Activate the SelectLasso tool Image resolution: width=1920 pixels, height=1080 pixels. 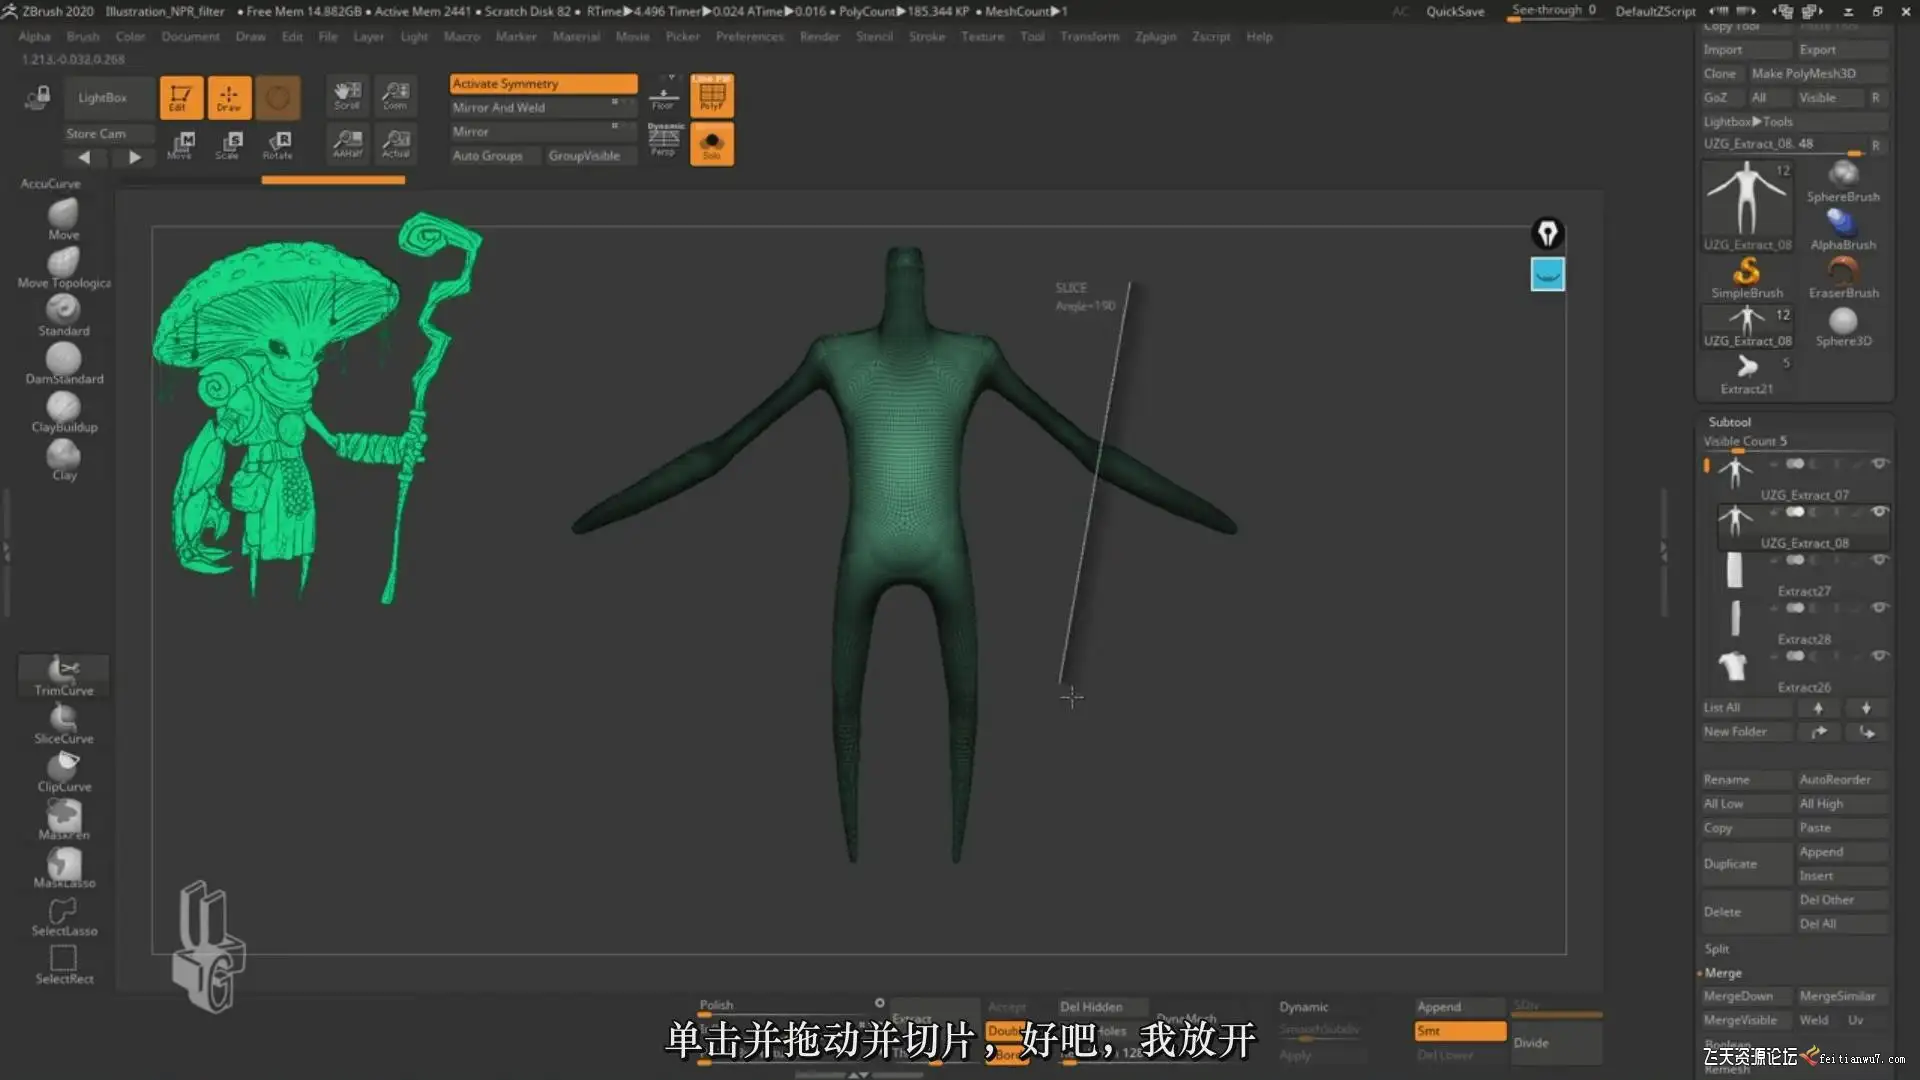(63, 912)
